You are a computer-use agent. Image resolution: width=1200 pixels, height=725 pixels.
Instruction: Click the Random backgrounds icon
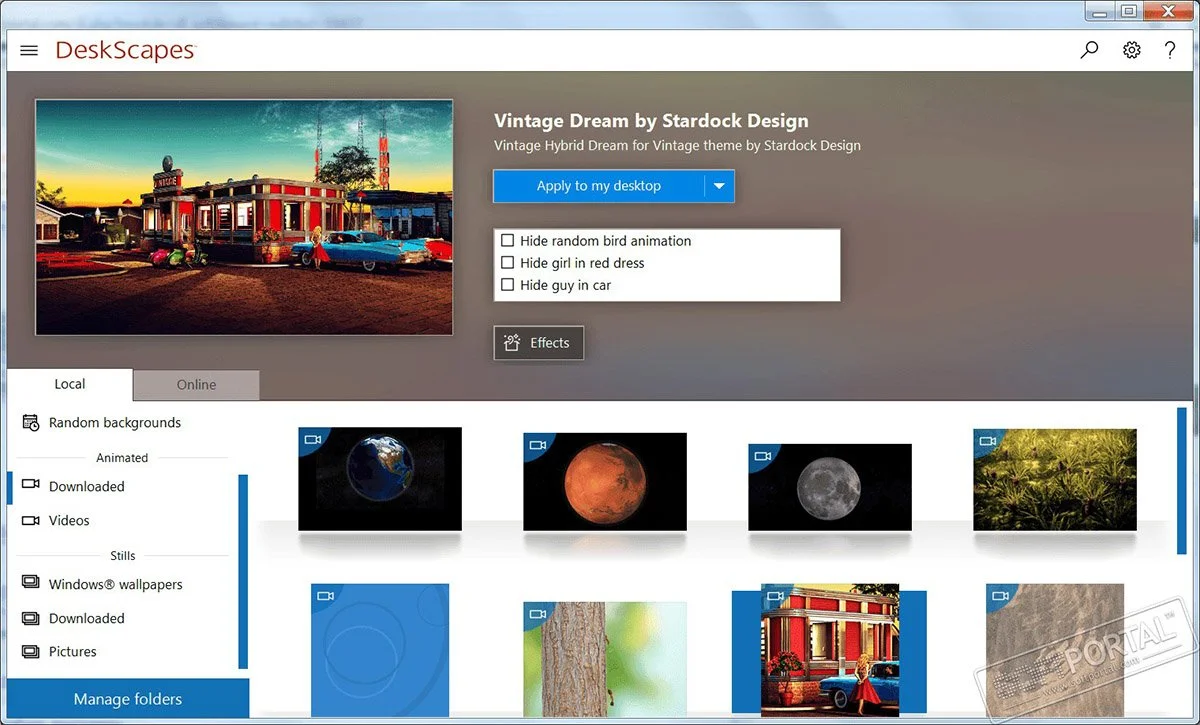point(30,423)
